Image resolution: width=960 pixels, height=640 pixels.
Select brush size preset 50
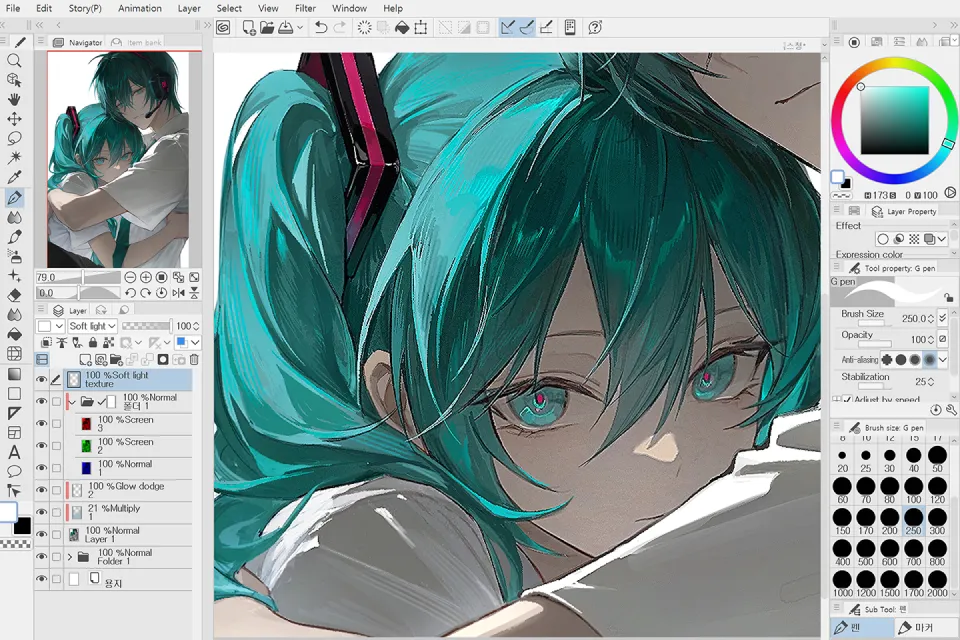coord(937,458)
